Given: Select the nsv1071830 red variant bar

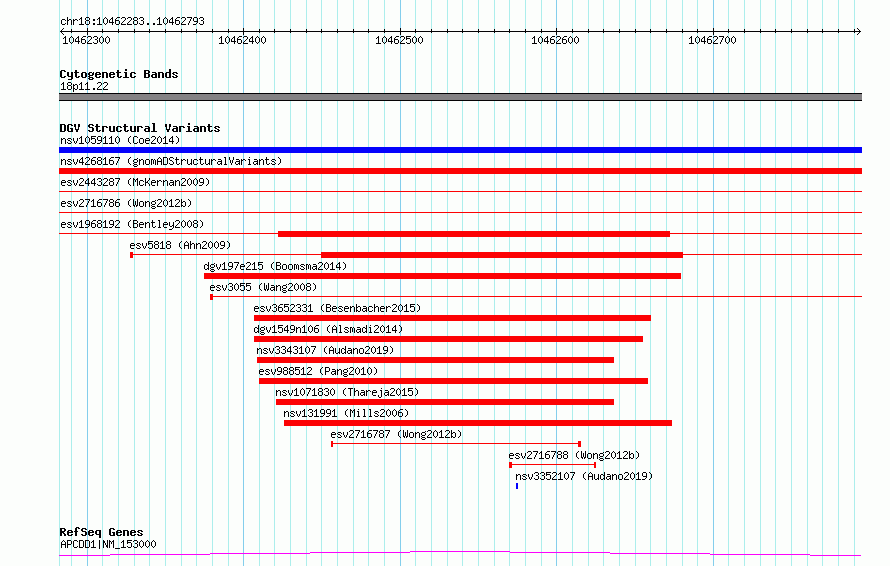Looking at the screenshot, I should 445,402.
